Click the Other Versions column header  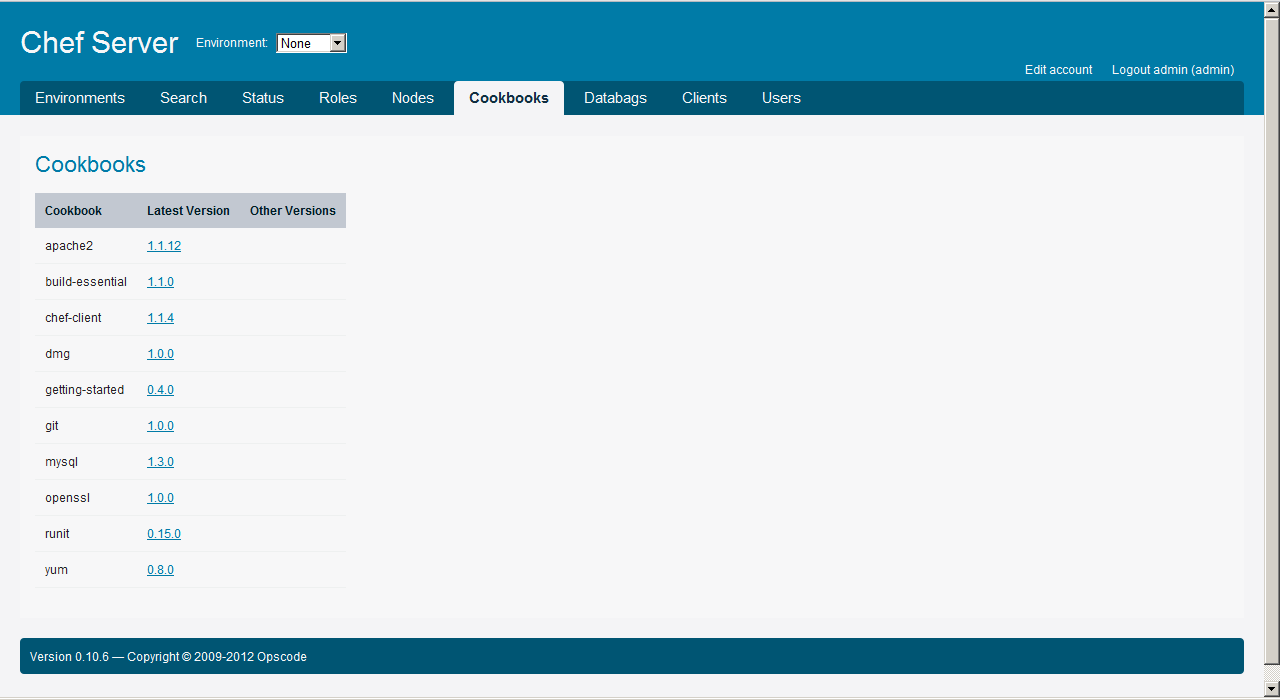click(x=293, y=211)
